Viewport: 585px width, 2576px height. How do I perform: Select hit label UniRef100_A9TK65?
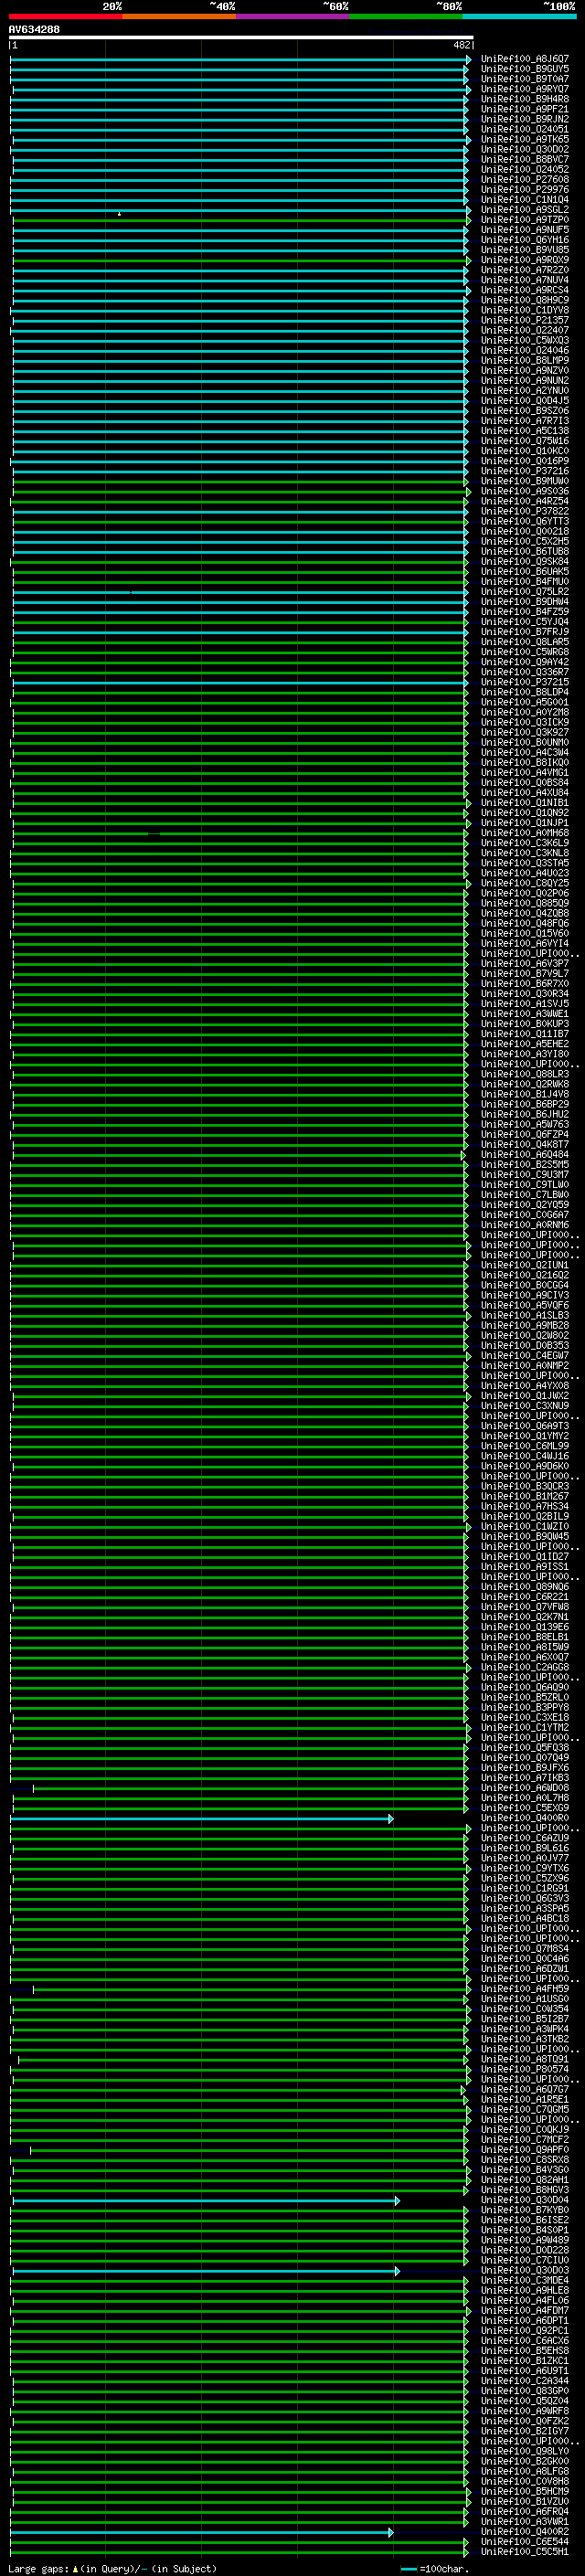point(525,139)
